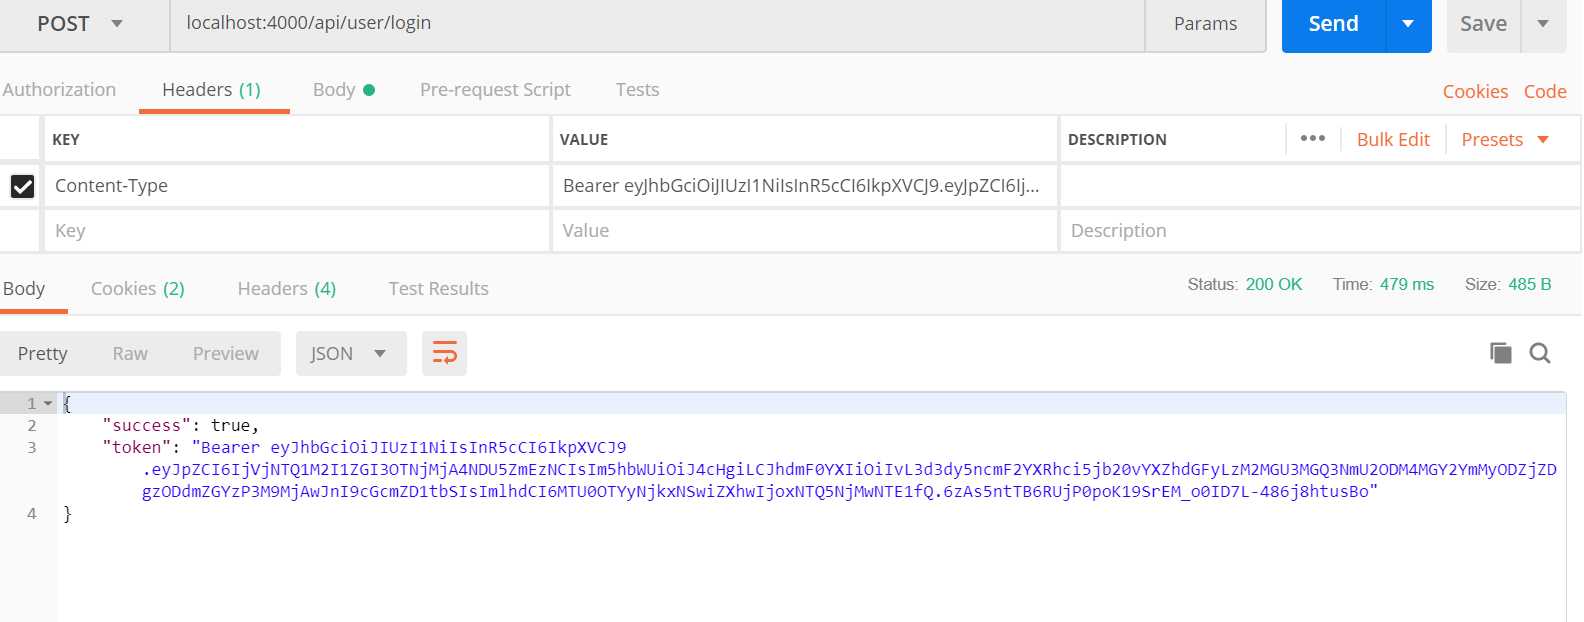Search the response with magnifier icon

tap(1540, 353)
